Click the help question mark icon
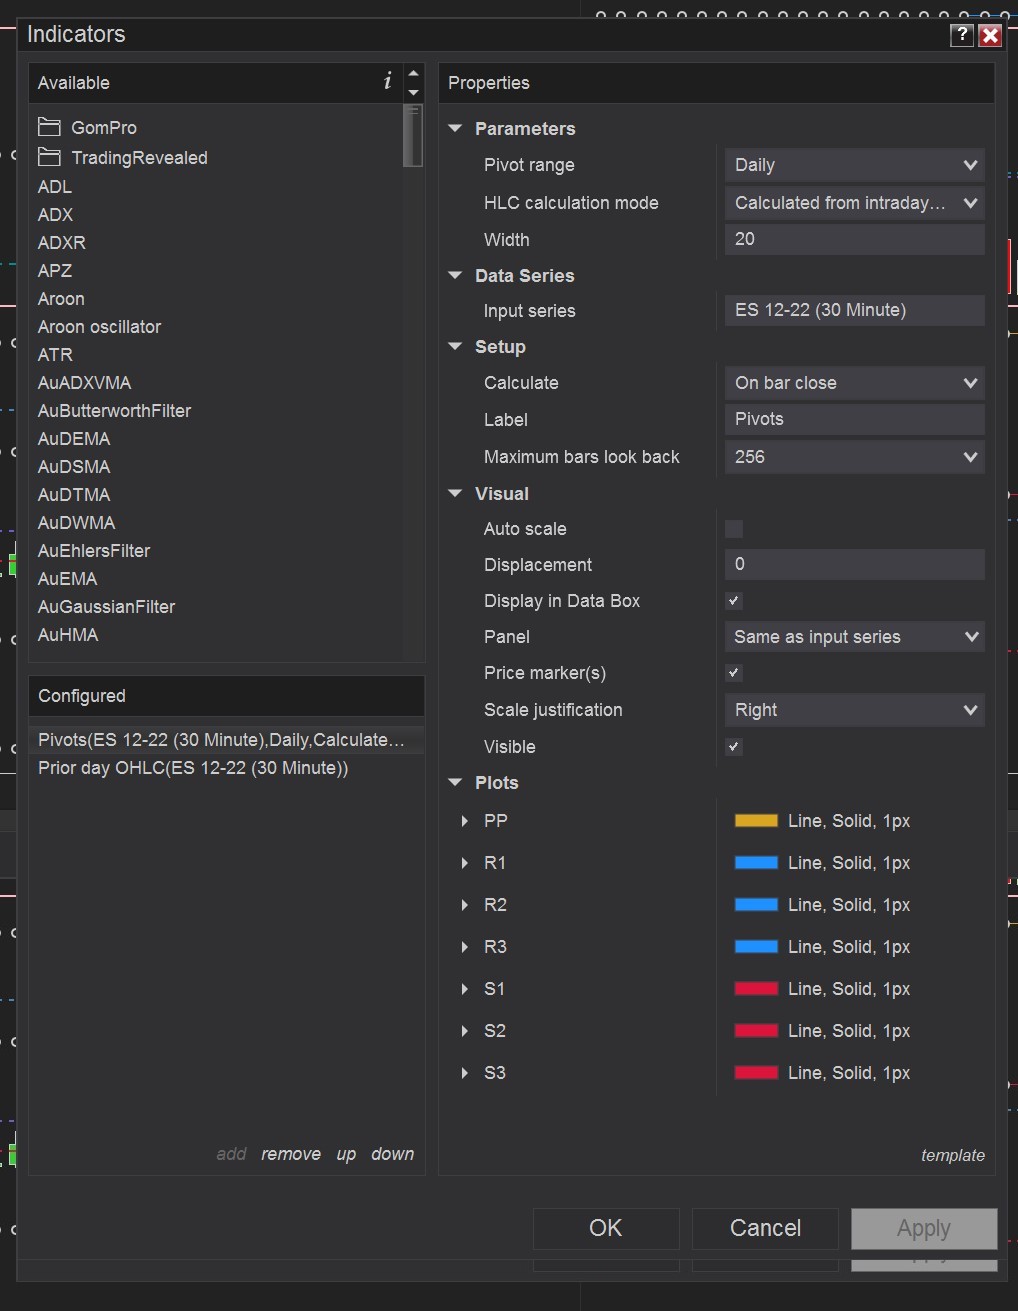The height and width of the screenshot is (1311, 1018). click(x=961, y=35)
